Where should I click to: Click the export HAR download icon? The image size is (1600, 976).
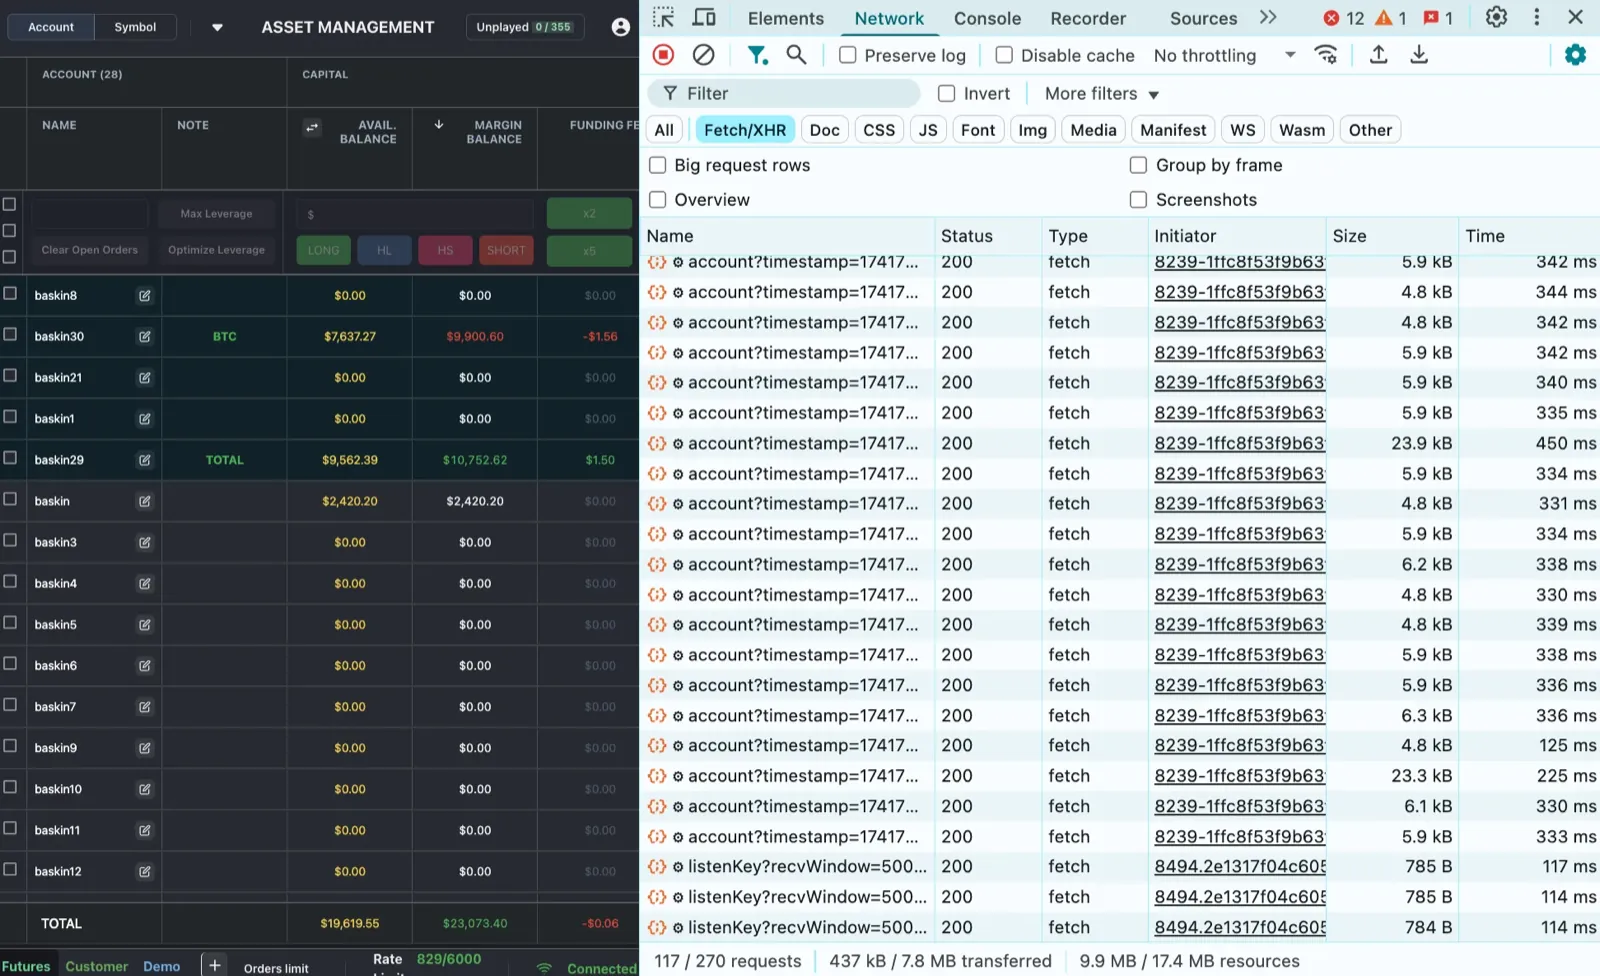pyautogui.click(x=1419, y=55)
